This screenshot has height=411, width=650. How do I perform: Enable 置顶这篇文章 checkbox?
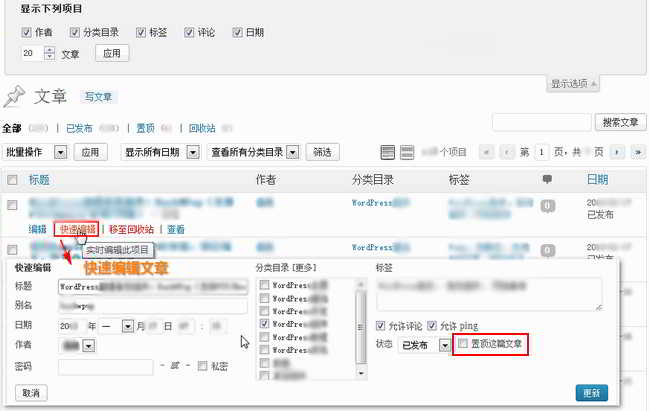tap(463, 343)
